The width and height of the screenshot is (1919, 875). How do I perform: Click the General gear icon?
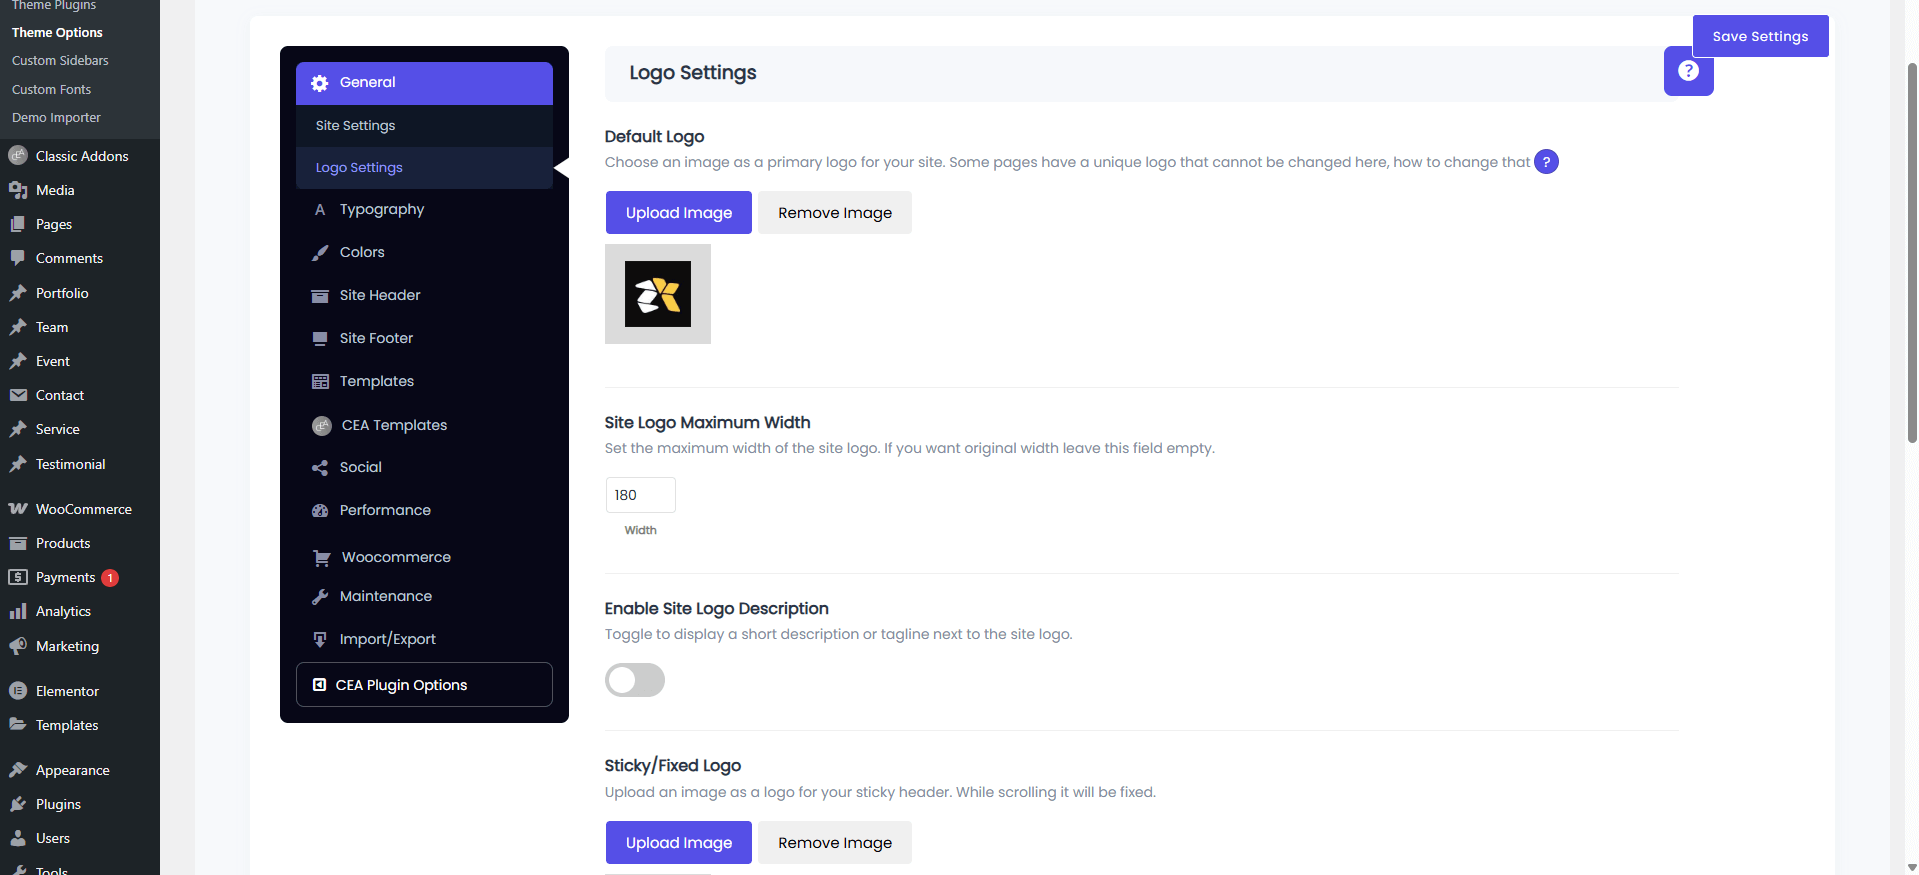320,83
